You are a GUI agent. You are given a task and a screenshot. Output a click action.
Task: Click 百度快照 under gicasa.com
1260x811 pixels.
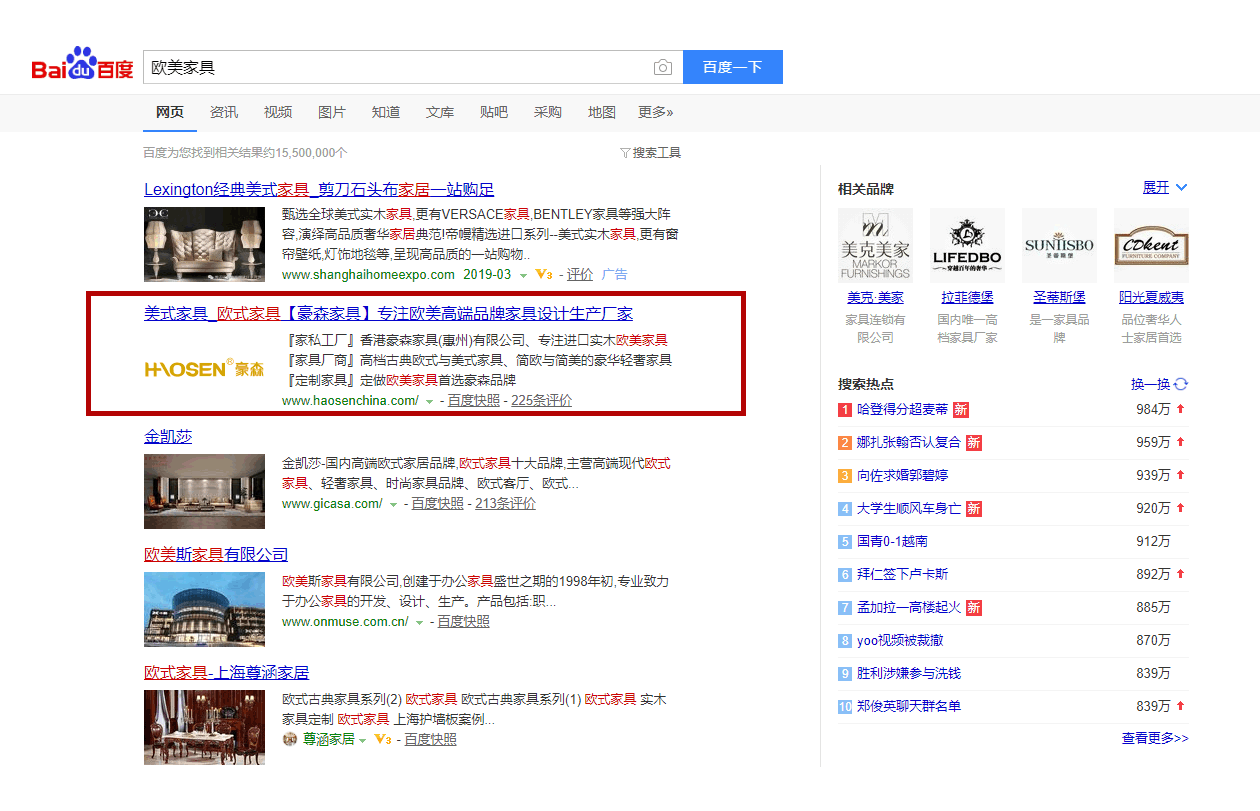click(437, 504)
